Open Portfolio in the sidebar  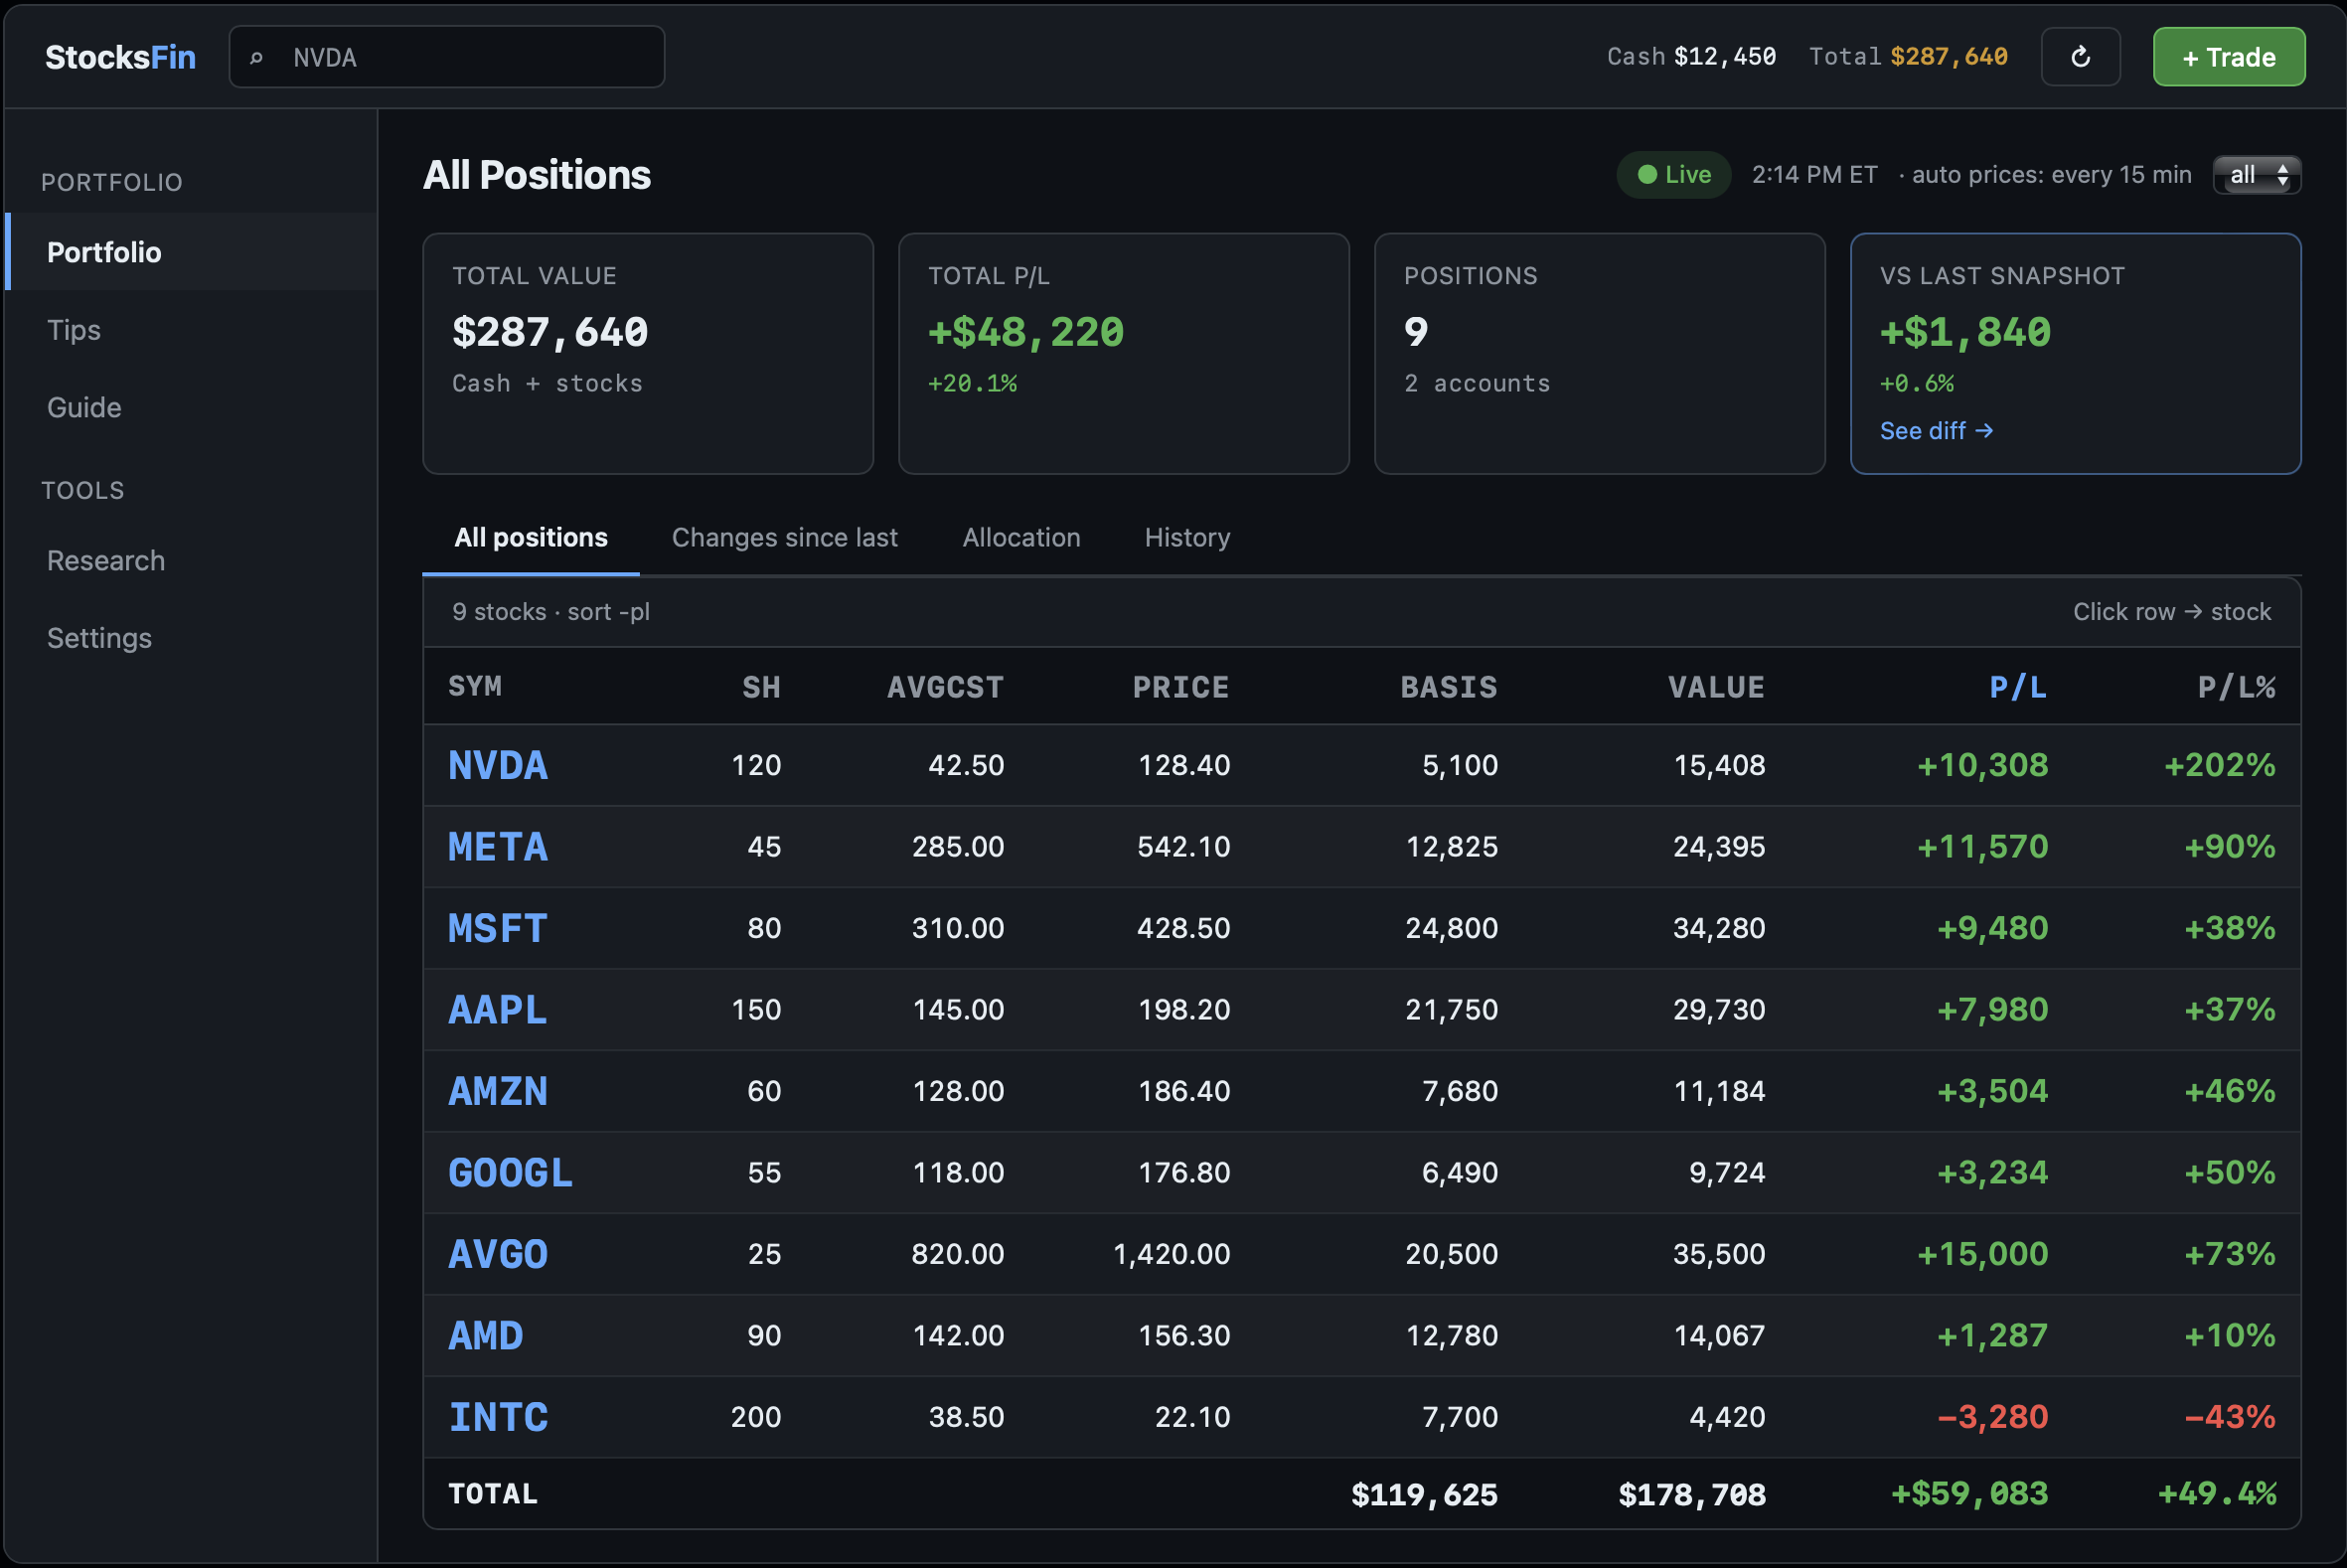tap(190, 252)
